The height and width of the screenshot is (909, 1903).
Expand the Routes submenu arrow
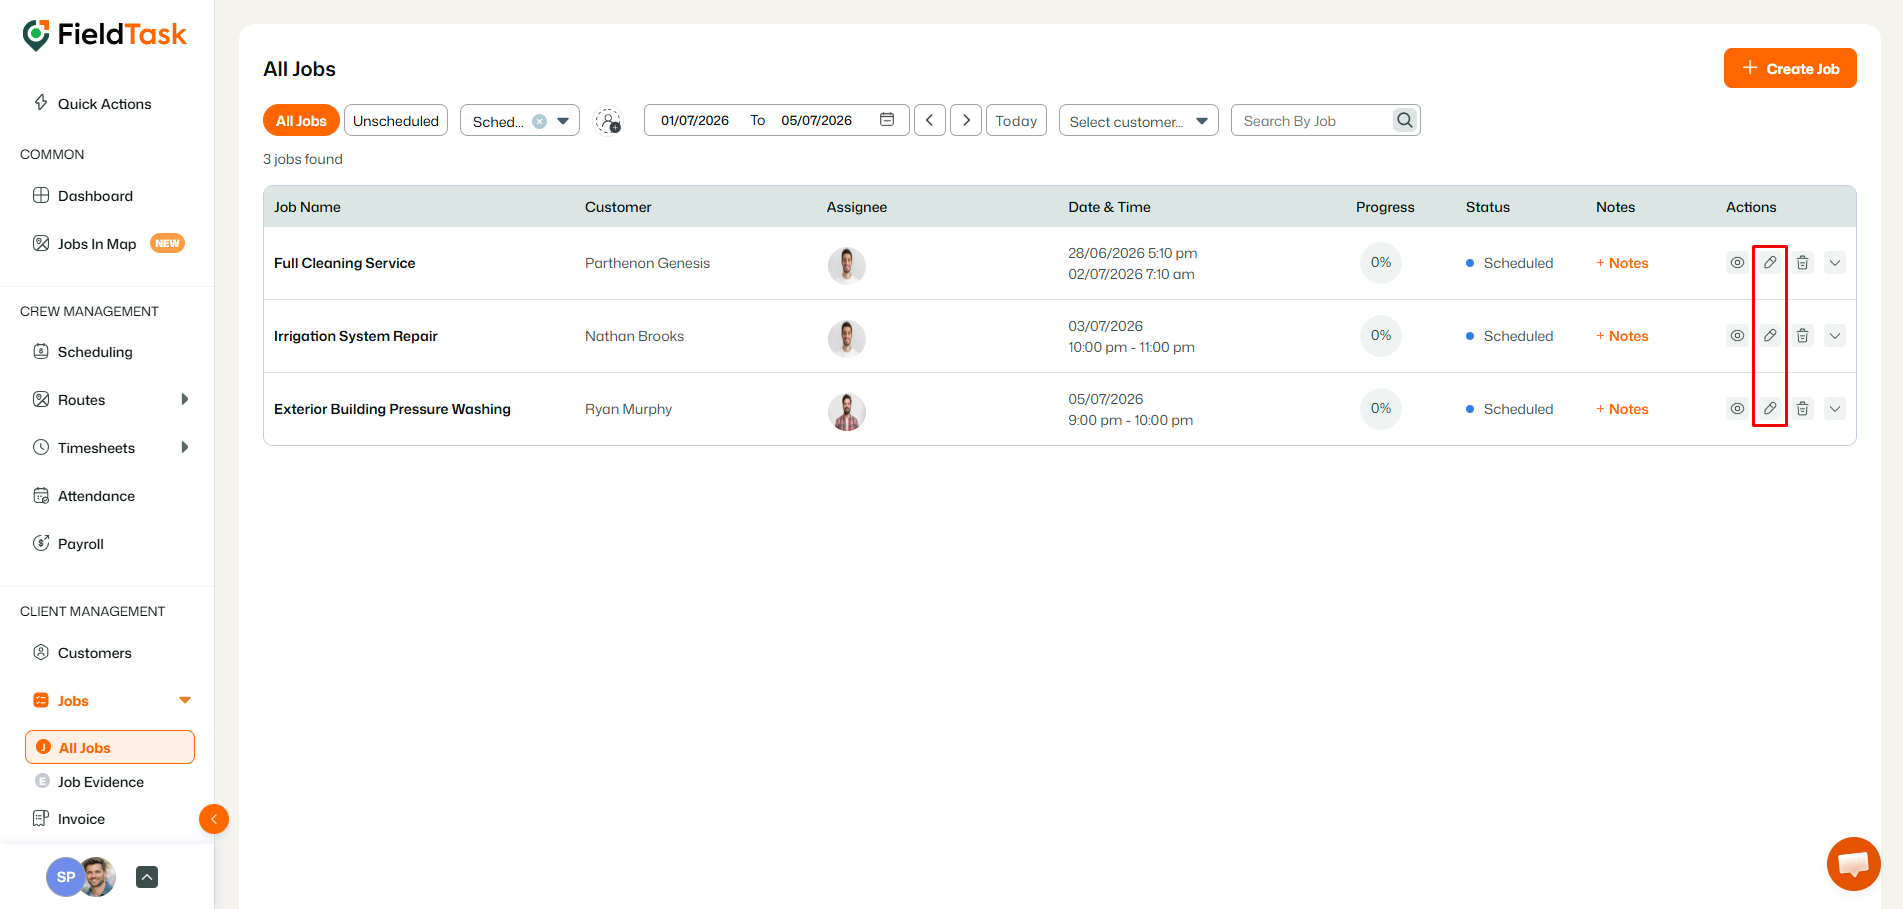point(185,399)
